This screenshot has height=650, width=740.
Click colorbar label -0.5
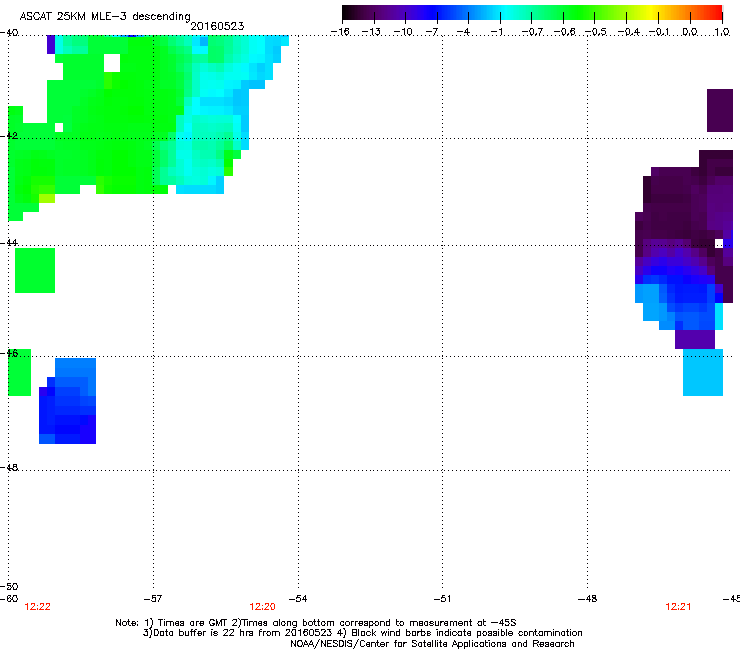click(596, 32)
